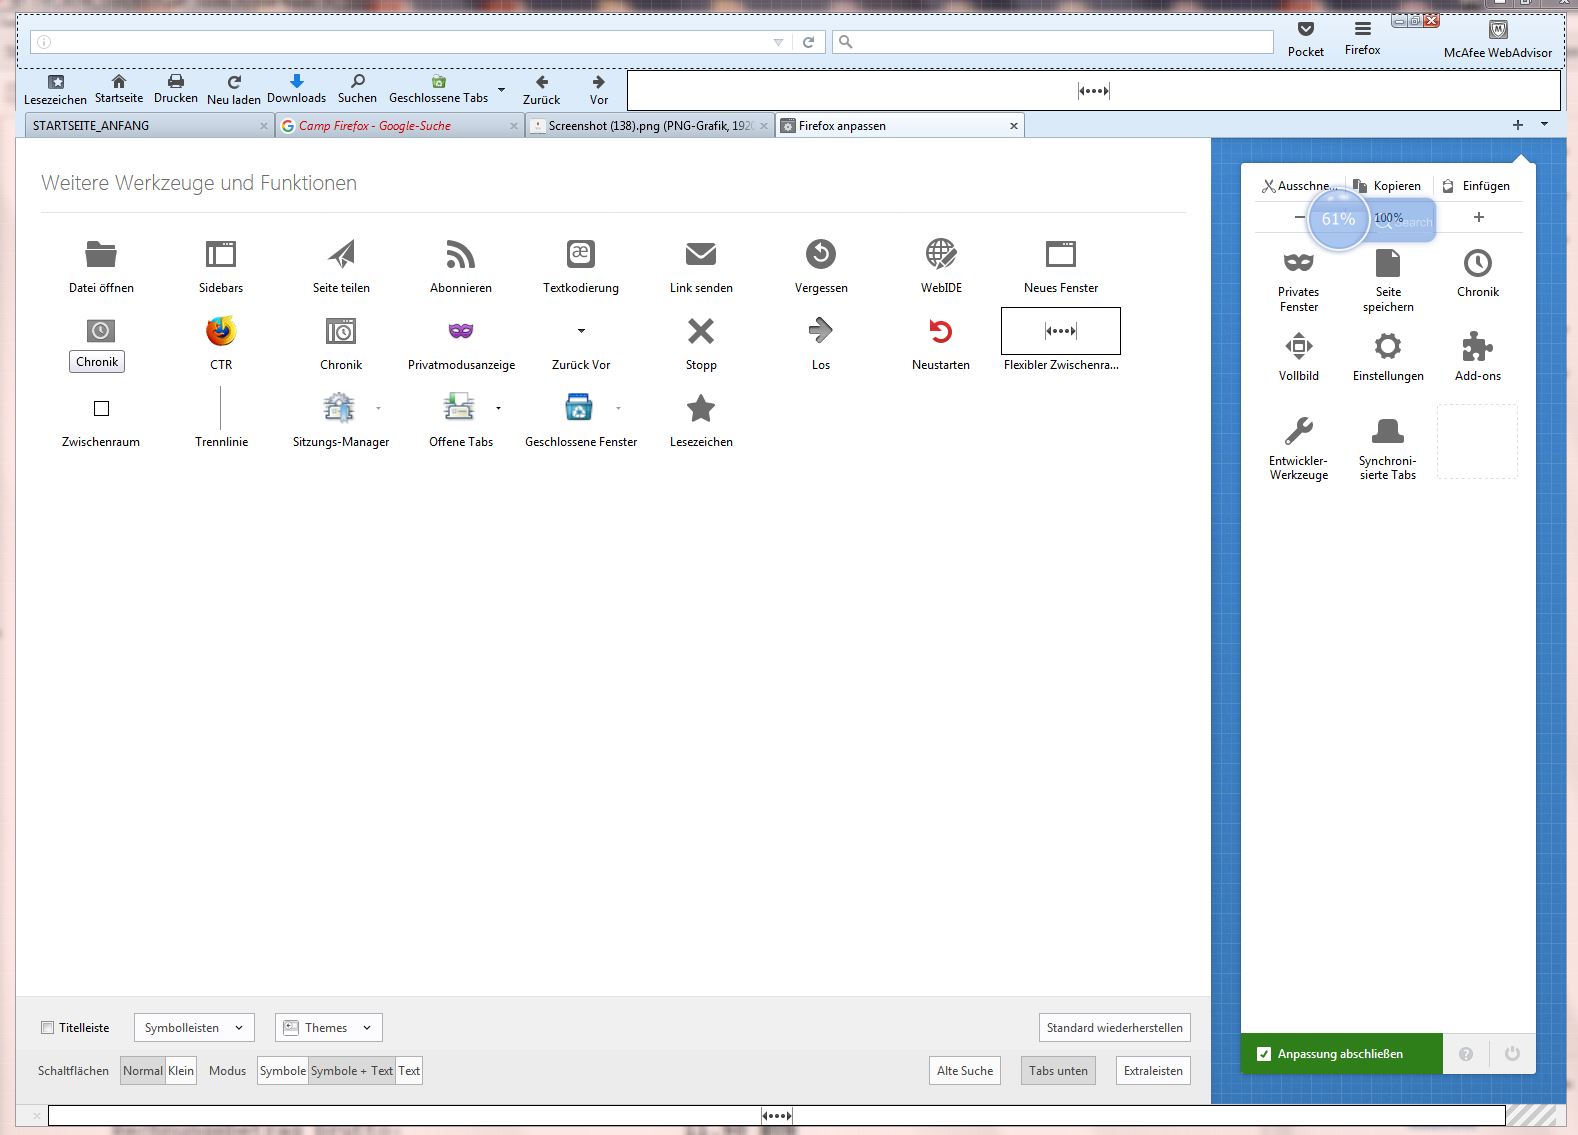
Task: Click the Privates Fenster mask icon
Action: point(1298,263)
